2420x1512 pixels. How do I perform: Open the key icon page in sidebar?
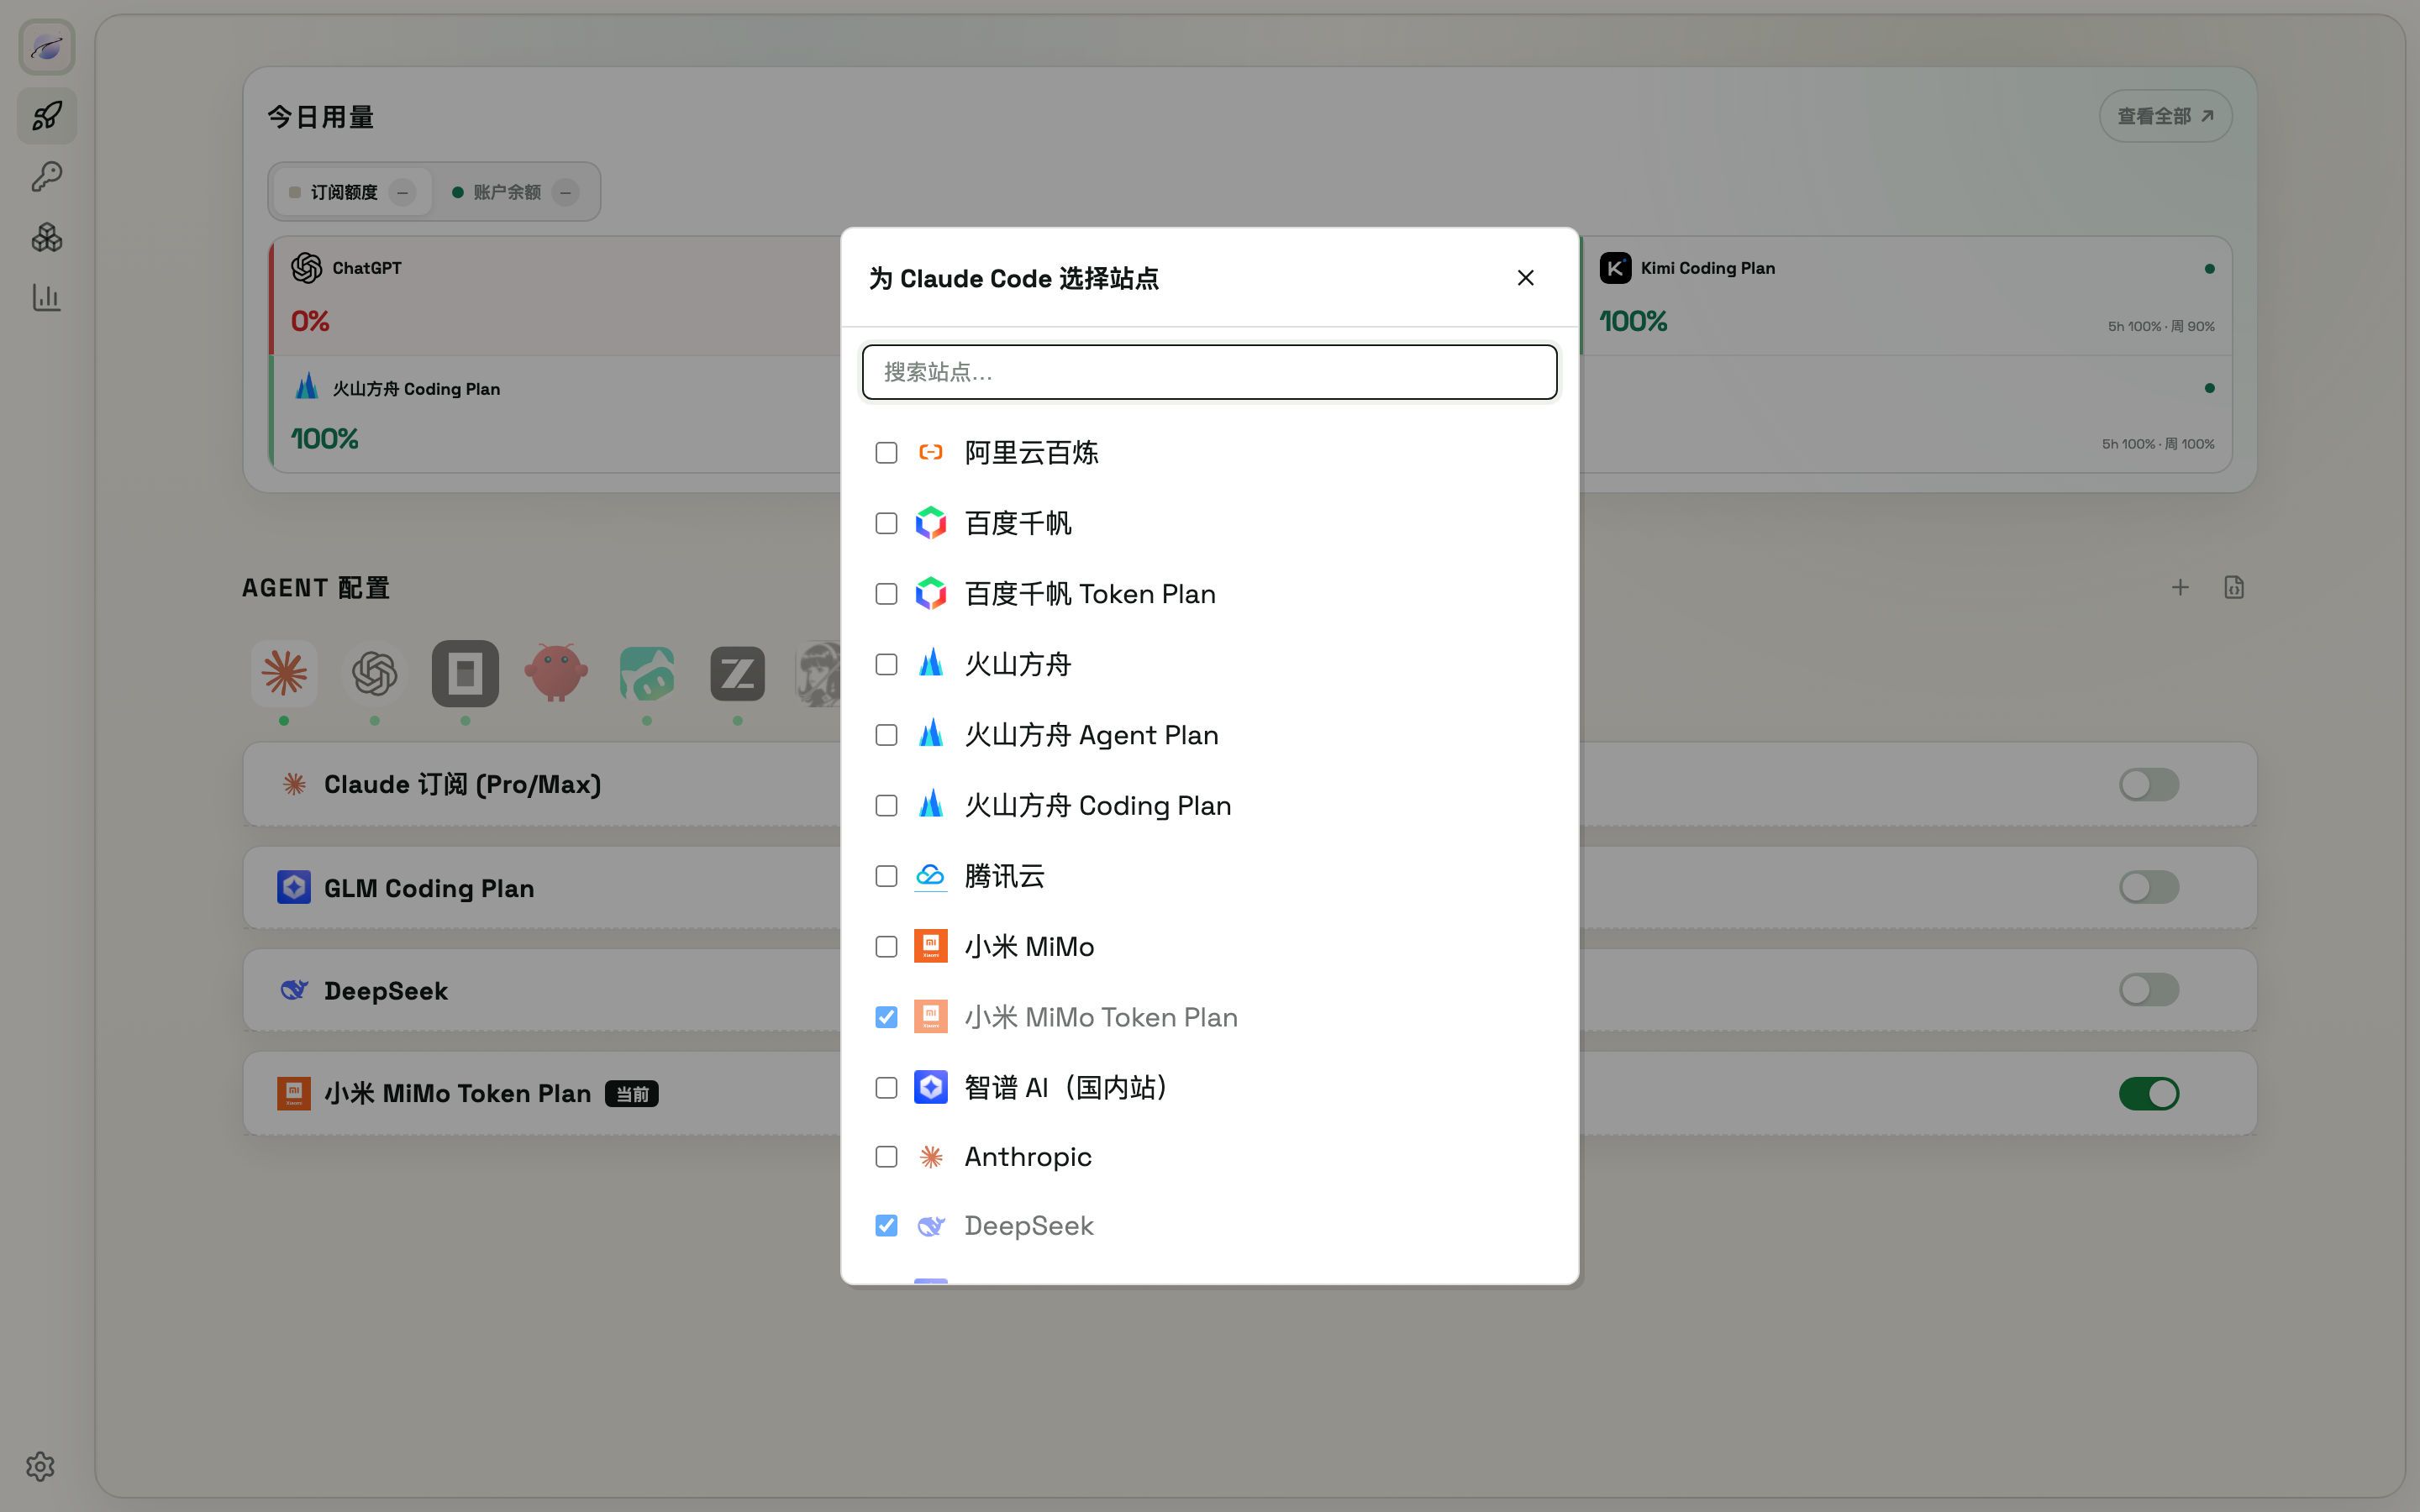click(47, 177)
